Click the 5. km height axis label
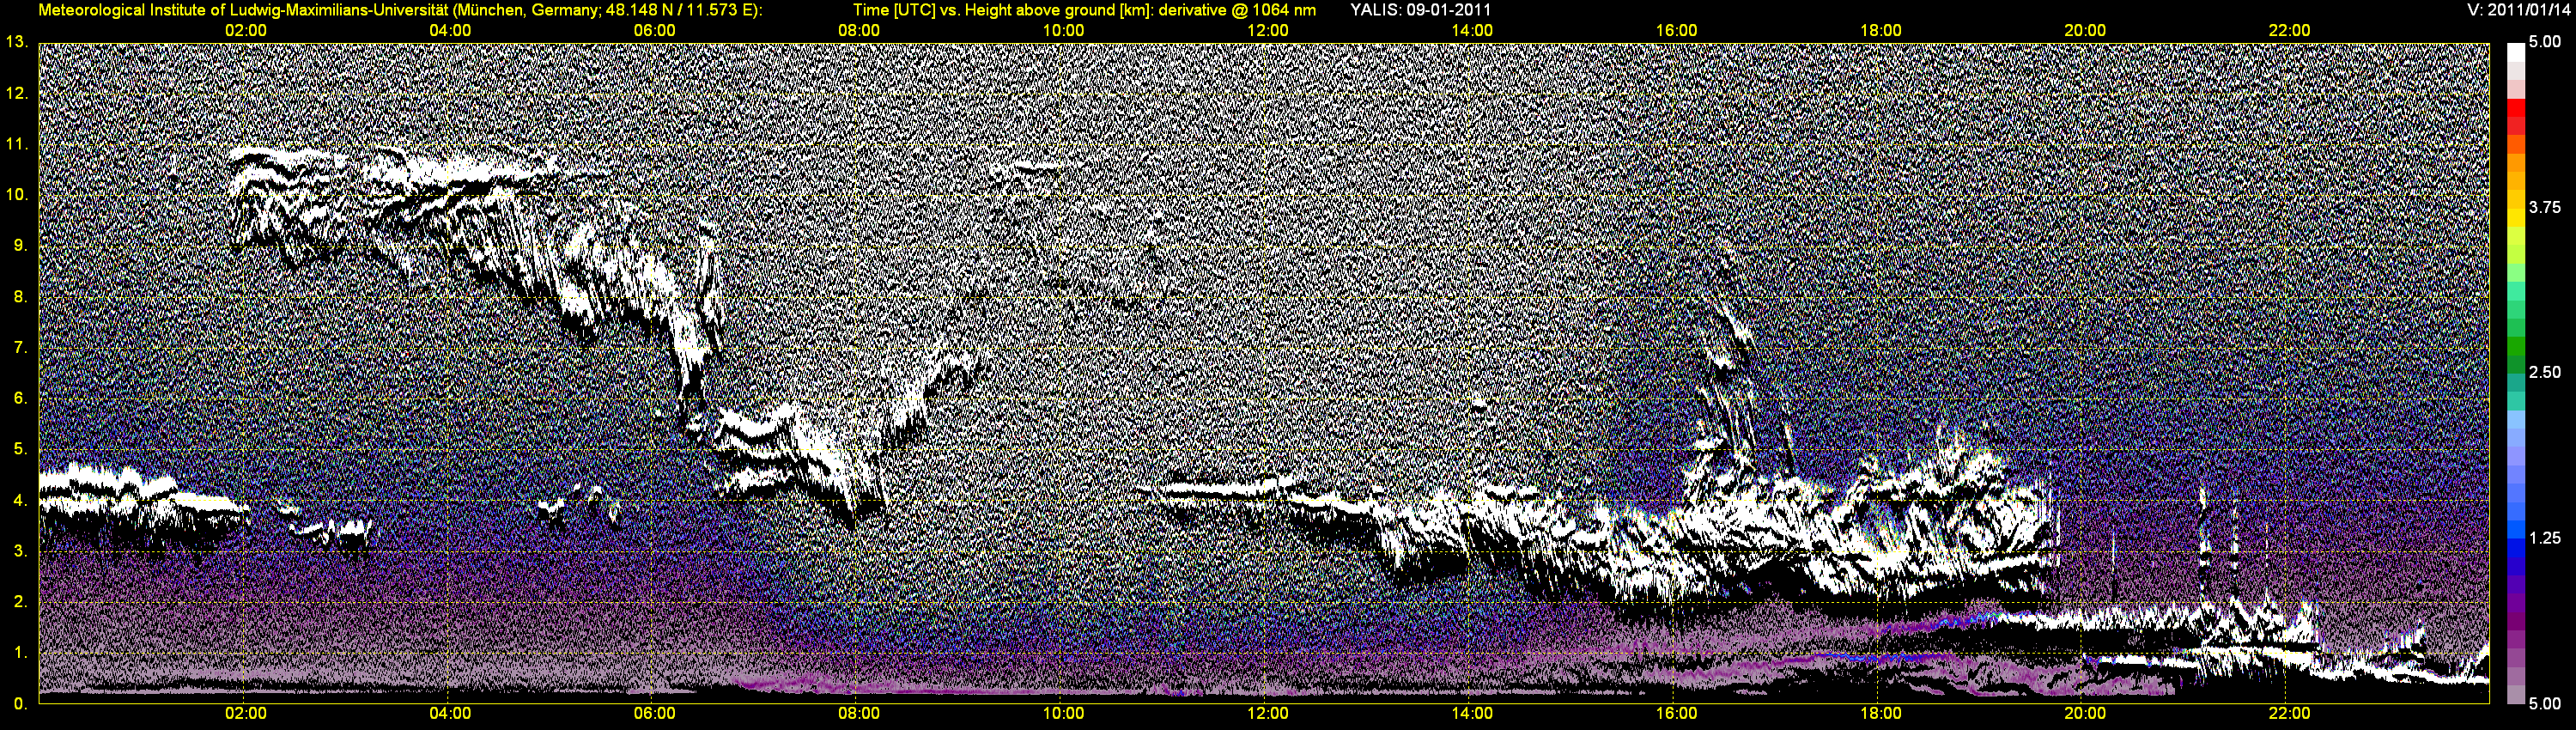 coord(20,449)
